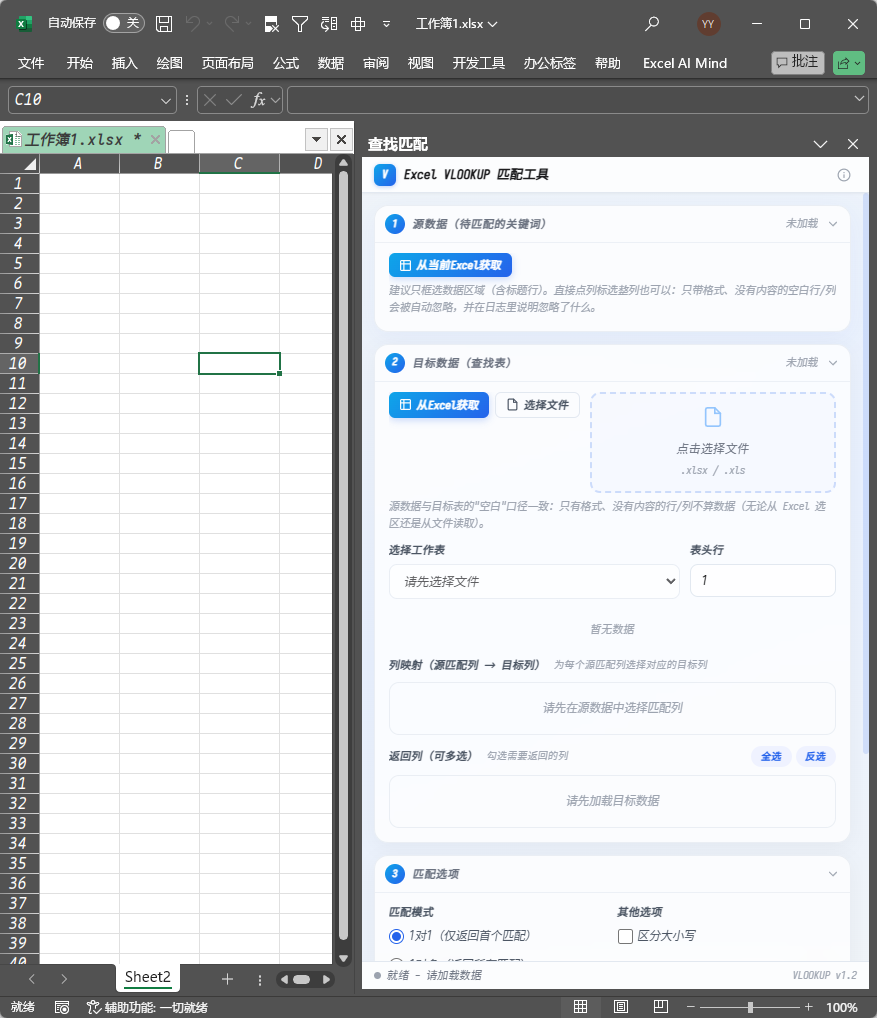Image resolution: width=877 pixels, height=1018 pixels.
Task: Enable the 区分大小写 checkbox
Action: point(625,936)
